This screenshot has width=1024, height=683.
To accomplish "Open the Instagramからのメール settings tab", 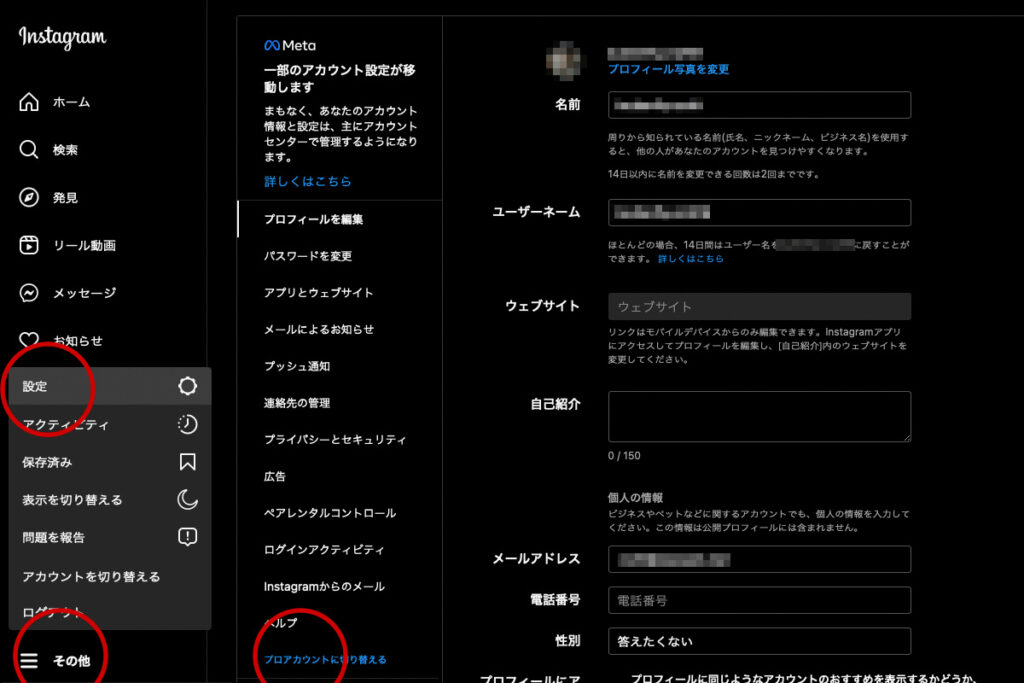I will [340, 586].
